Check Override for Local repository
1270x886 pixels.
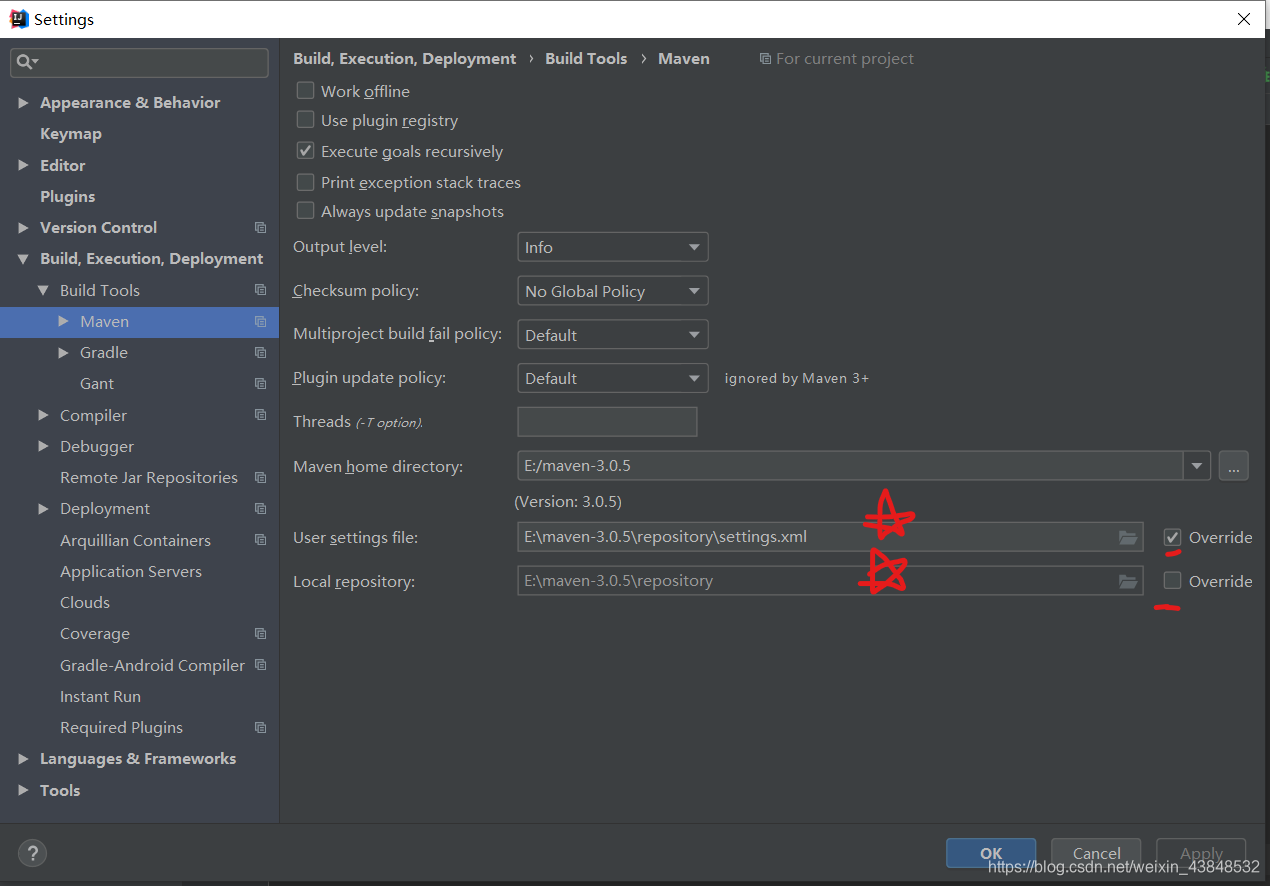tap(1173, 580)
